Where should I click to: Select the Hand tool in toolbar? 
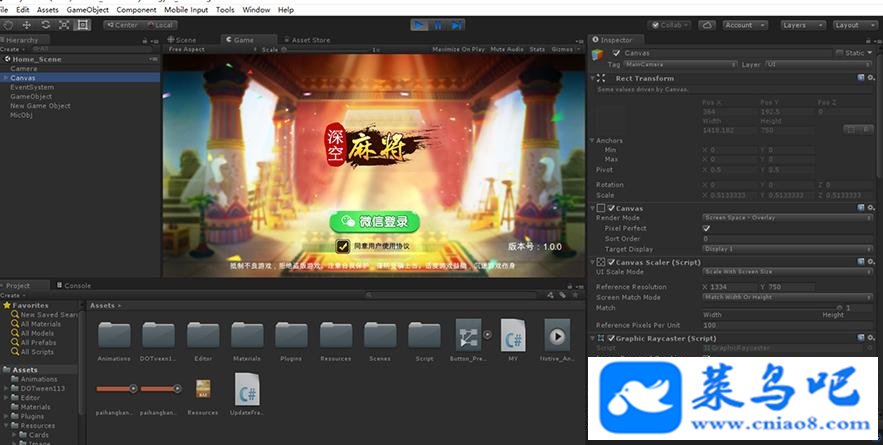pyautogui.click(x=8, y=25)
